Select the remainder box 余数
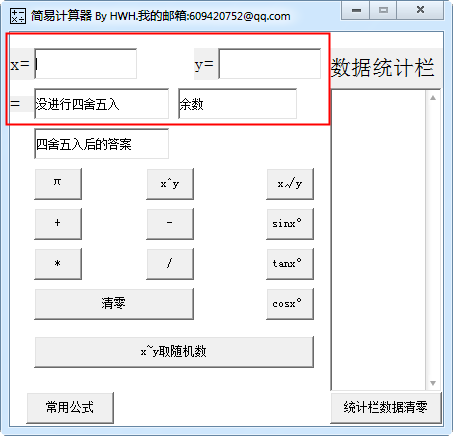Viewport: 453px width, 436px height. coord(238,104)
